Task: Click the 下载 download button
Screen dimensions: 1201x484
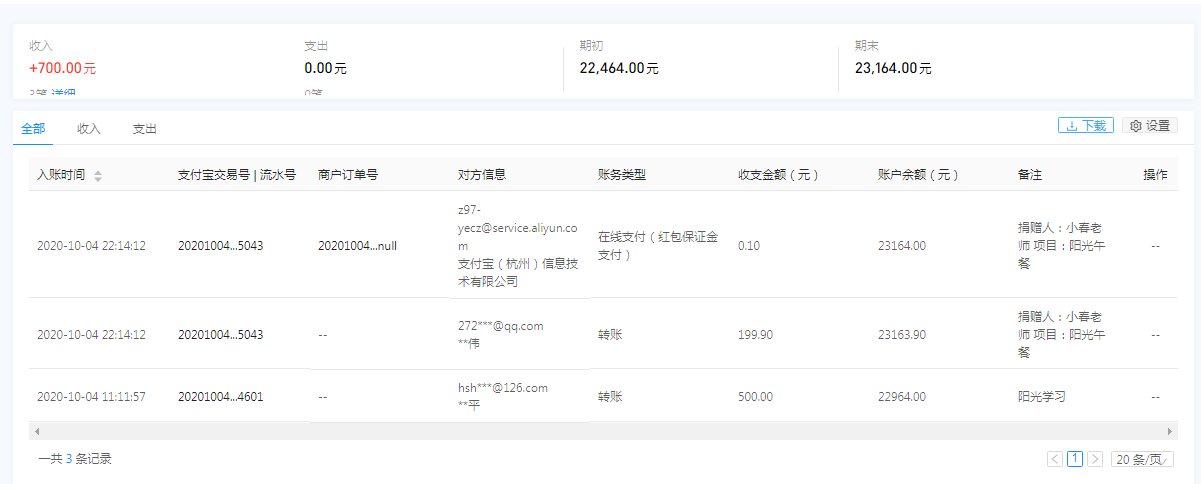Action: 1085,126
